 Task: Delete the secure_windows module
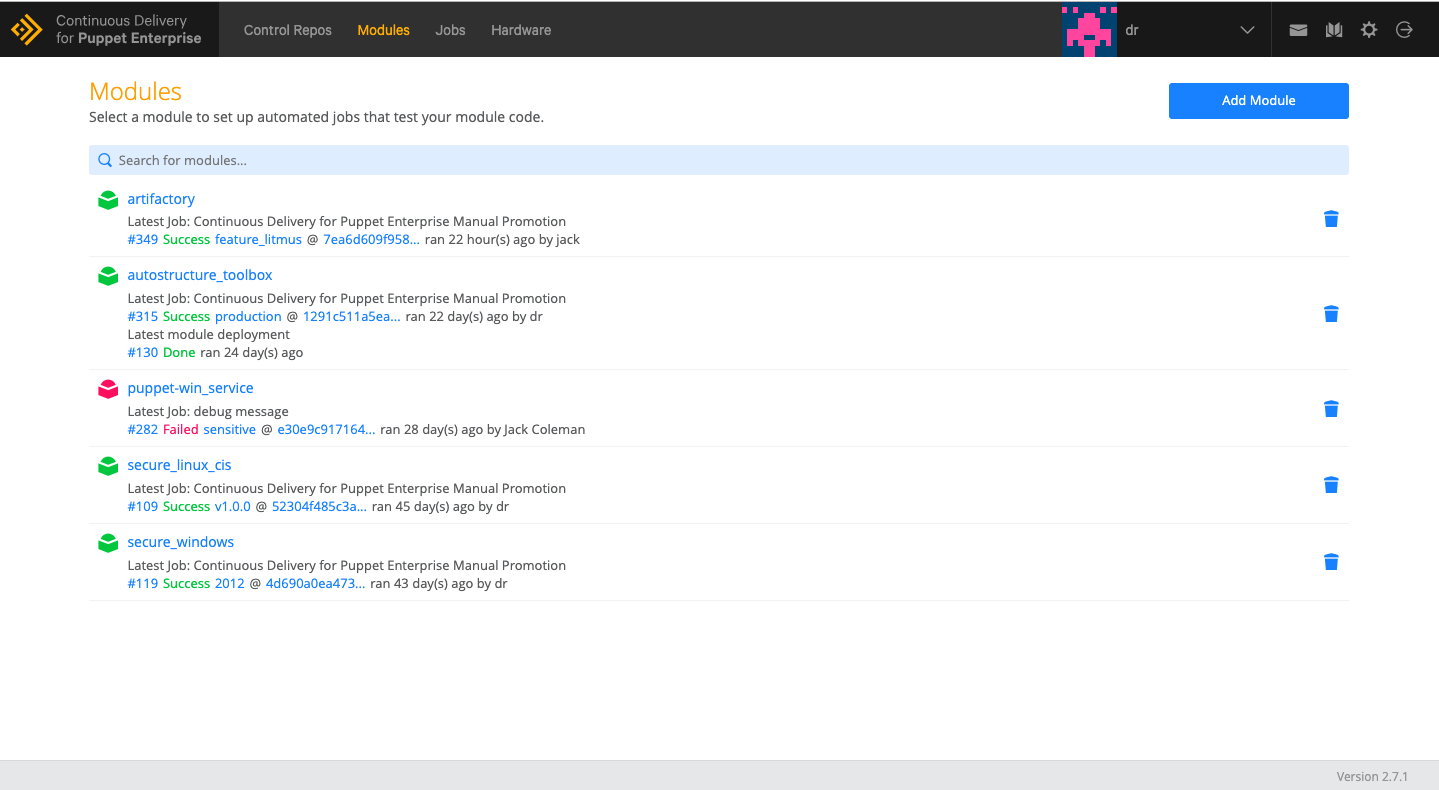pyautogui.click(x=1331, y=562)
